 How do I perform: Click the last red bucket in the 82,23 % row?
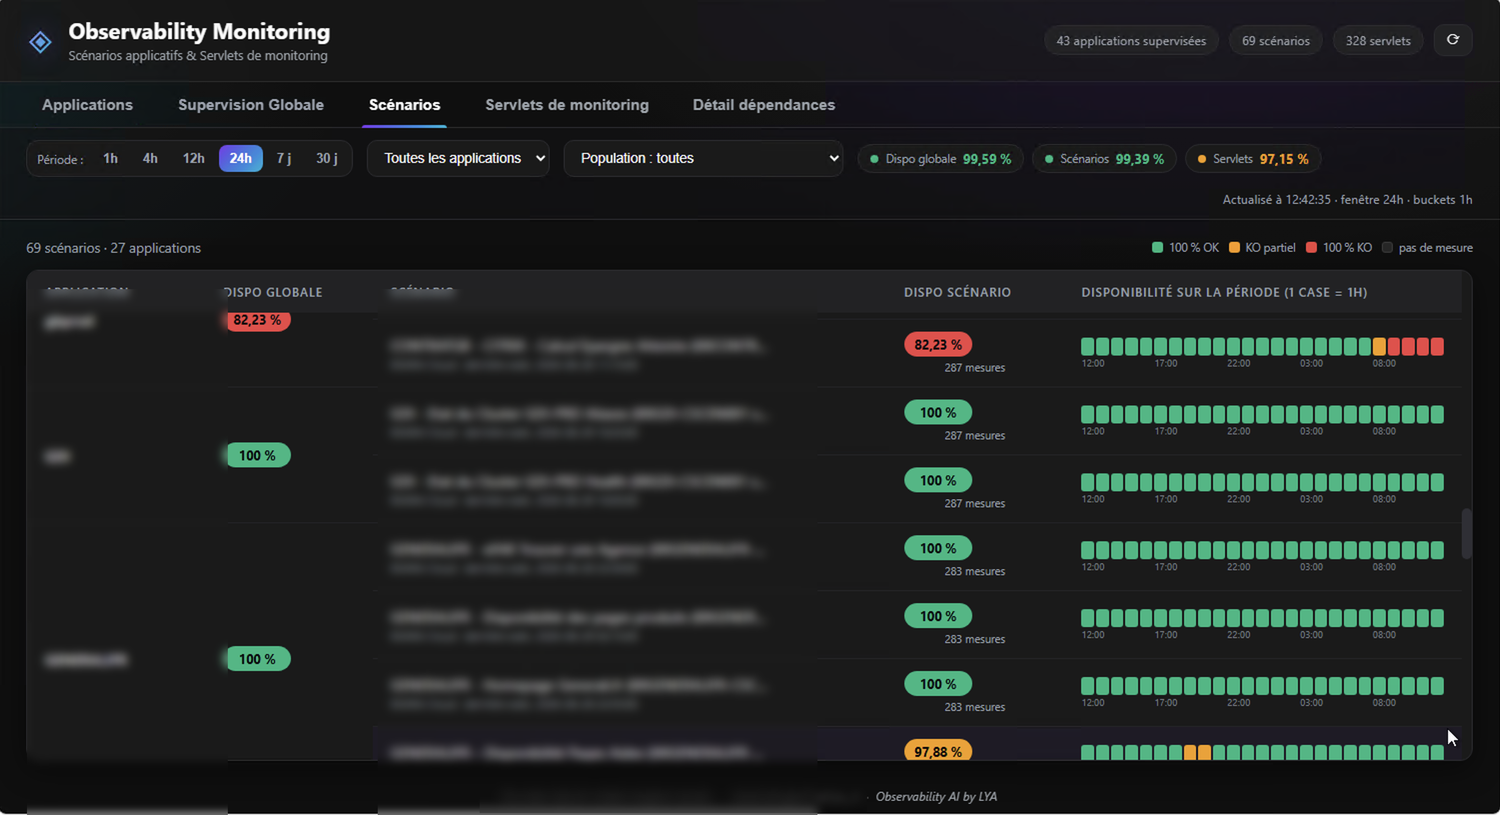[x=1437, y=346]
